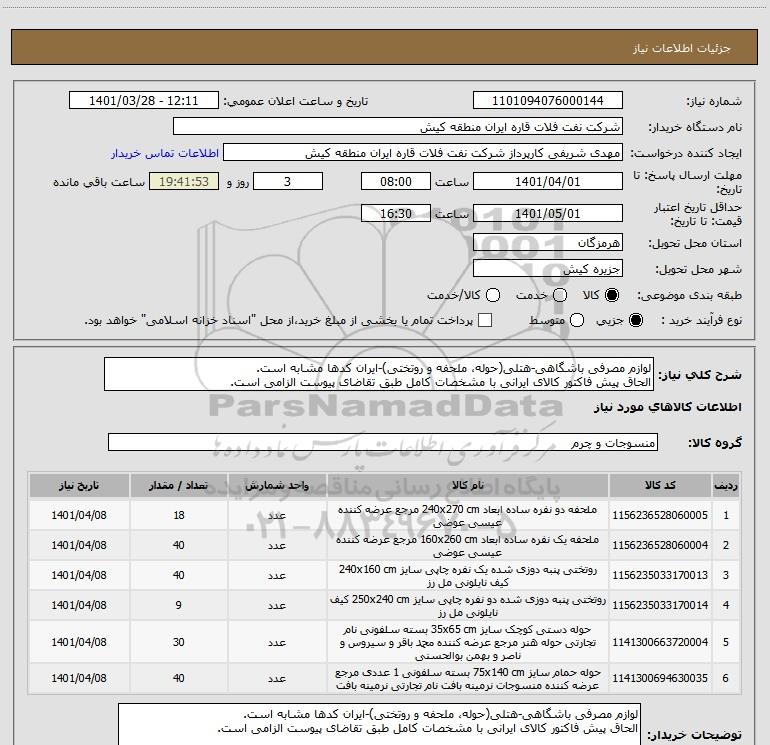770x745 pixels.
Task: Click the 160x260 cm single sheet item name
Action: point(468,546)
